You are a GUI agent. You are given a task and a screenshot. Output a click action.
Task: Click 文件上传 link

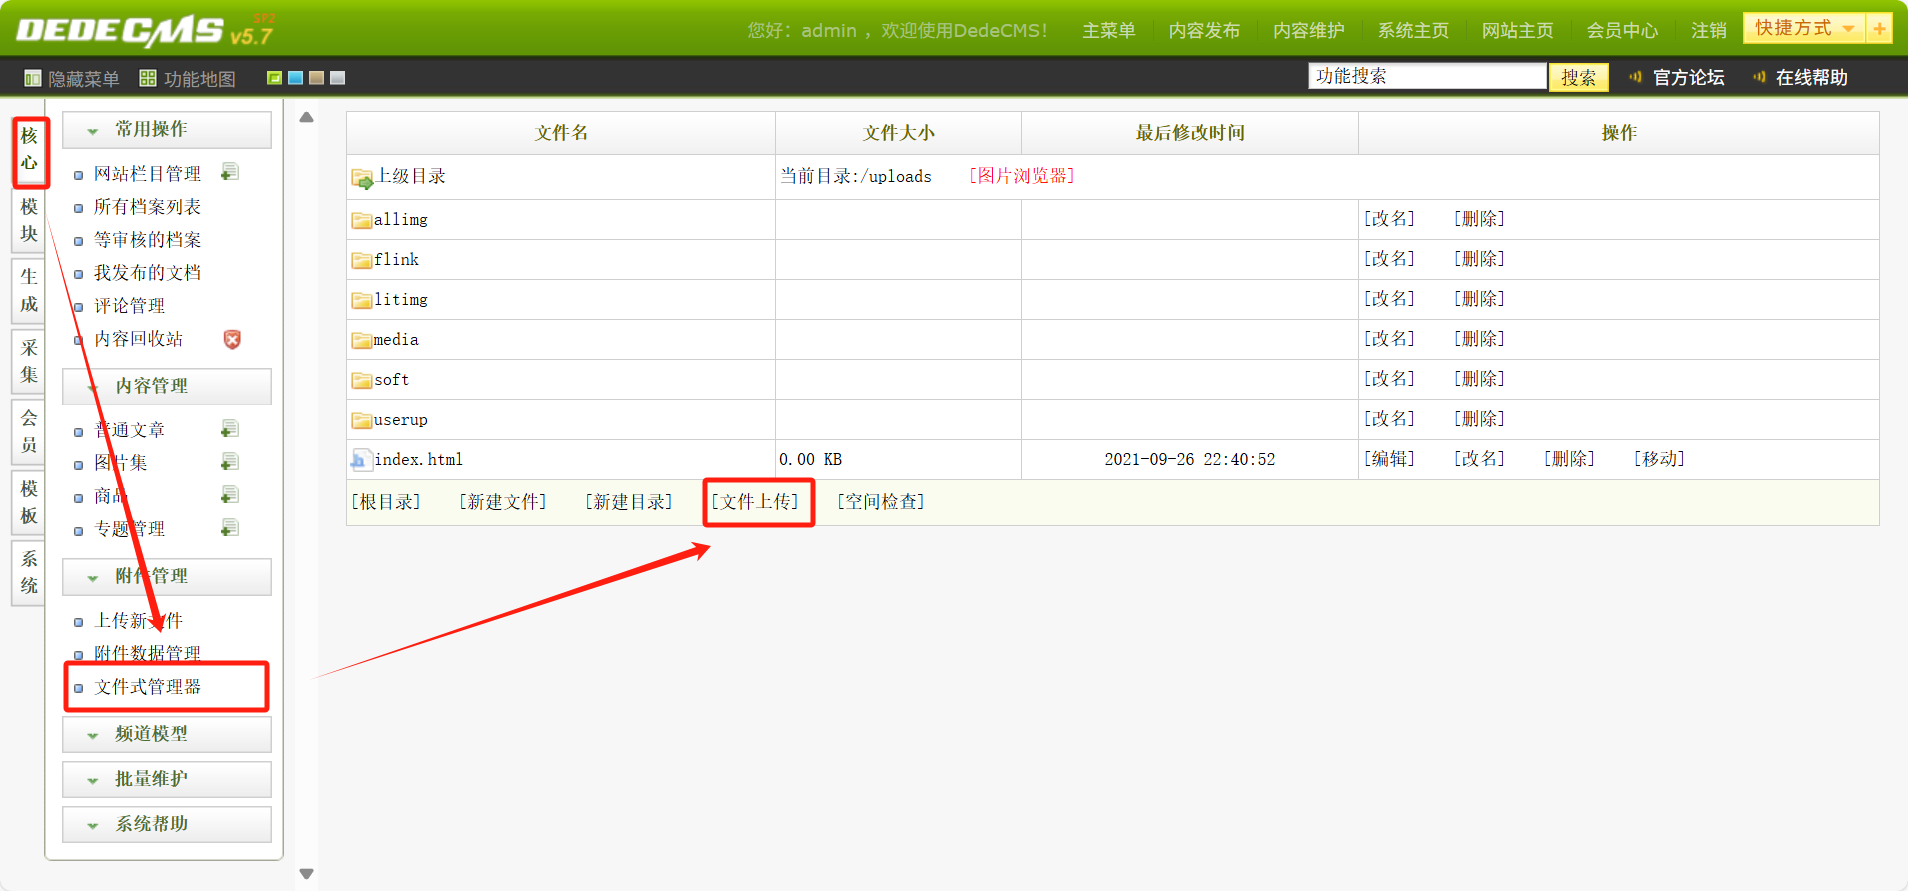tap(756, 502)
